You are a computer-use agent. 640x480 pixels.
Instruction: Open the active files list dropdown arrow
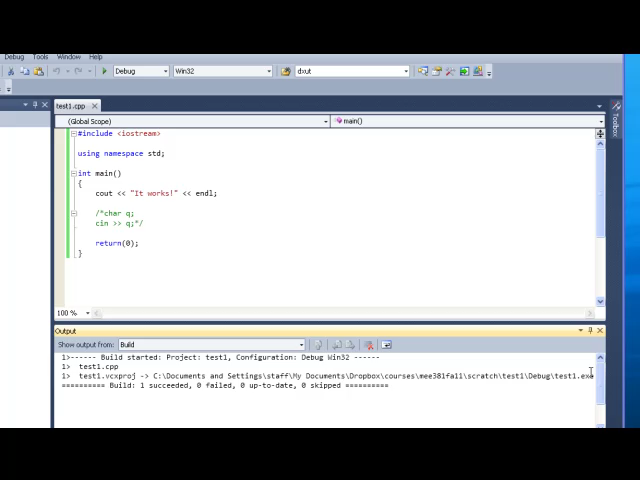[599, 106]
